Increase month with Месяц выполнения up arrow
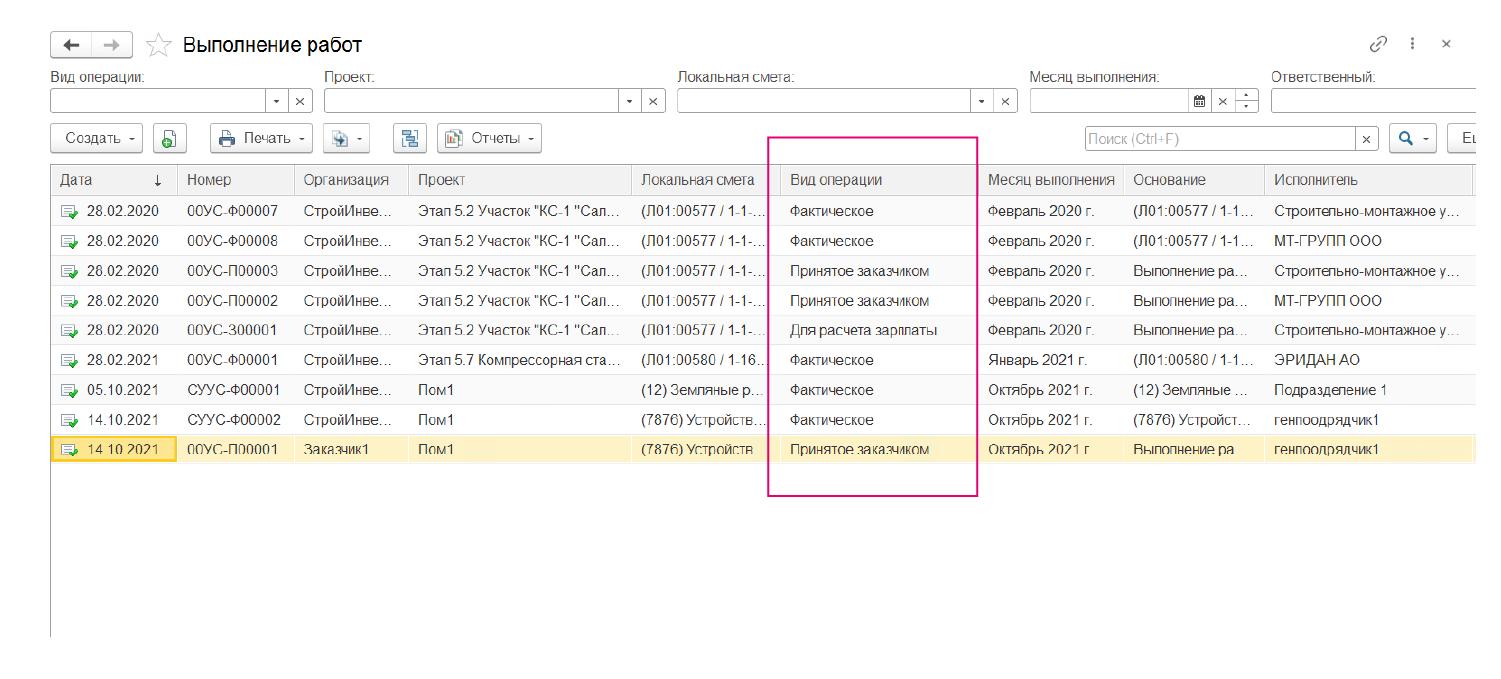1501x679 pixels. click(1246, 96)
